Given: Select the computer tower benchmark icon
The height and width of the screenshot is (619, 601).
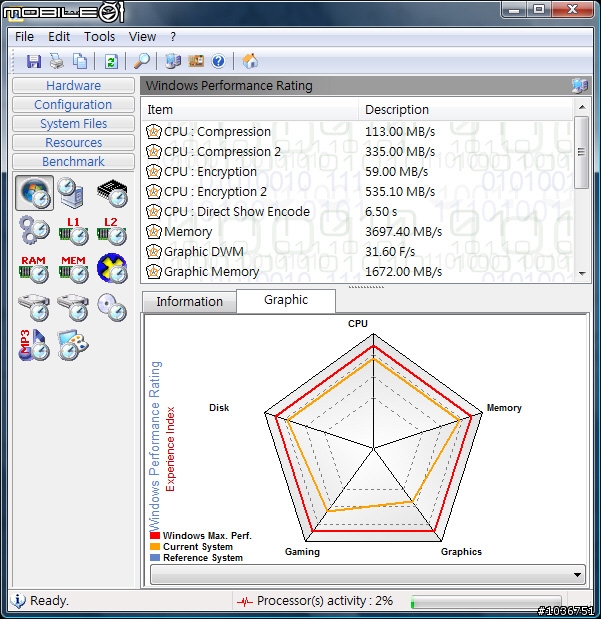Looking at the screenshot, I should coord(71,193).
